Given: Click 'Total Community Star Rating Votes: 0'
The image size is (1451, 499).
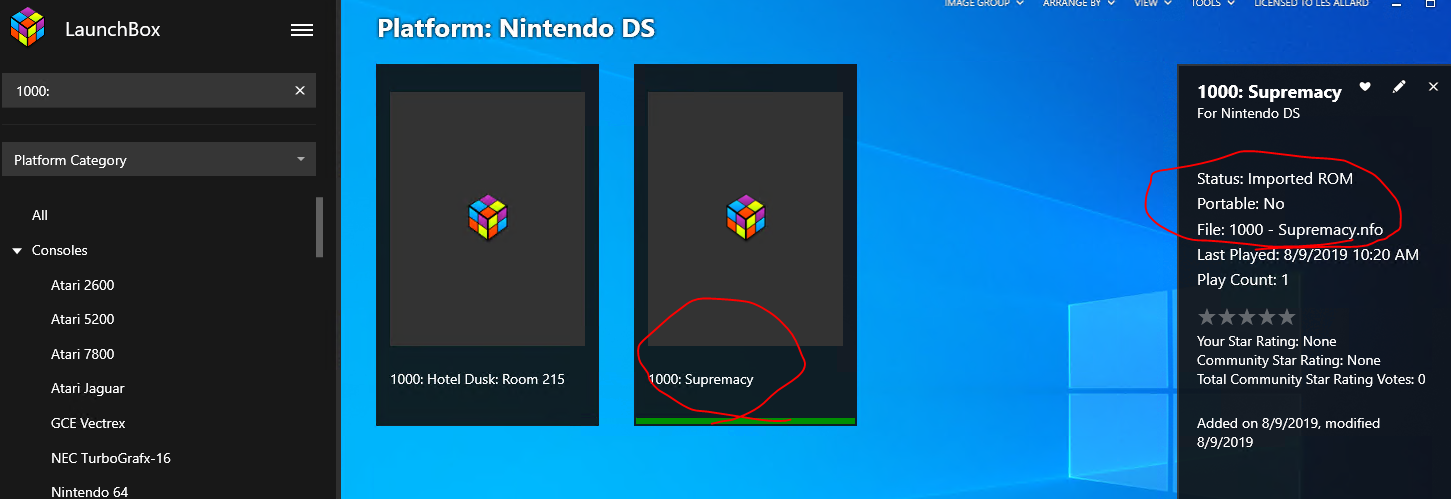Looking at the screenshot, I should (x=1311, y=379).
